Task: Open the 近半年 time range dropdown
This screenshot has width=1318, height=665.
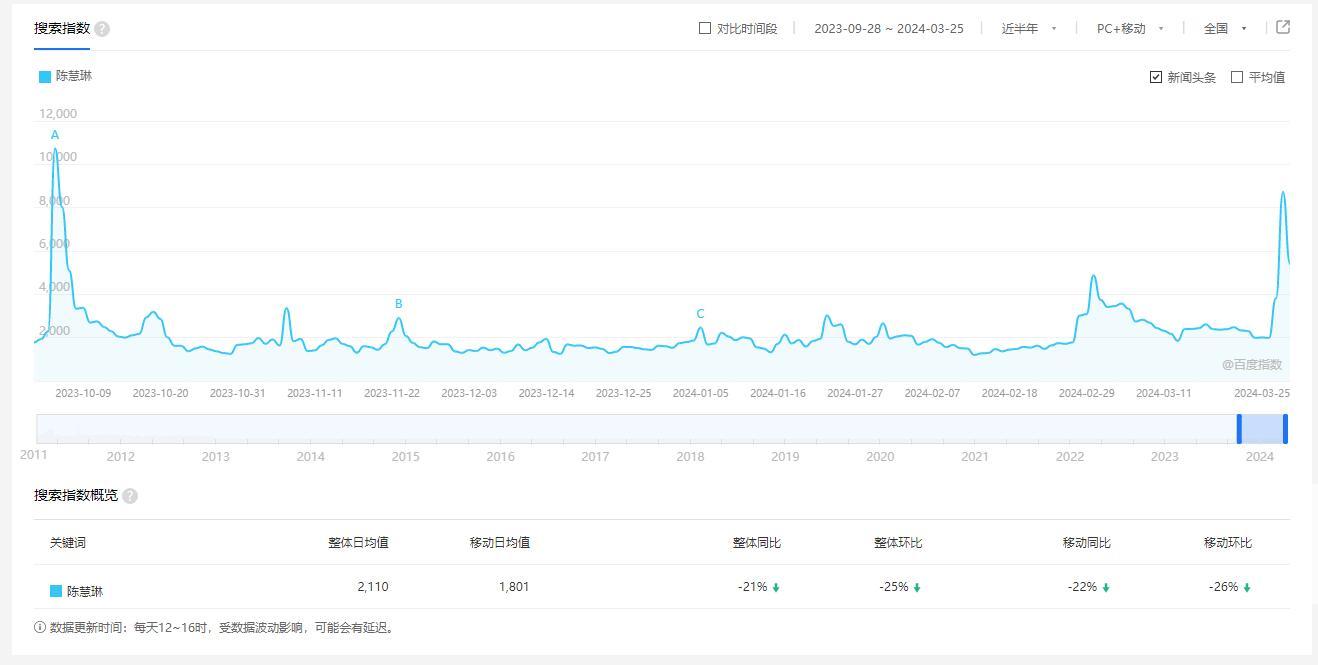Action: tap(1029, 29)
